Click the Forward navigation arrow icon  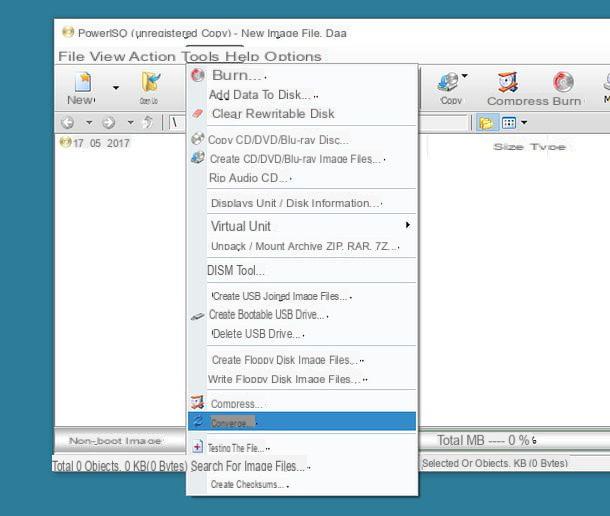point(109,123)
